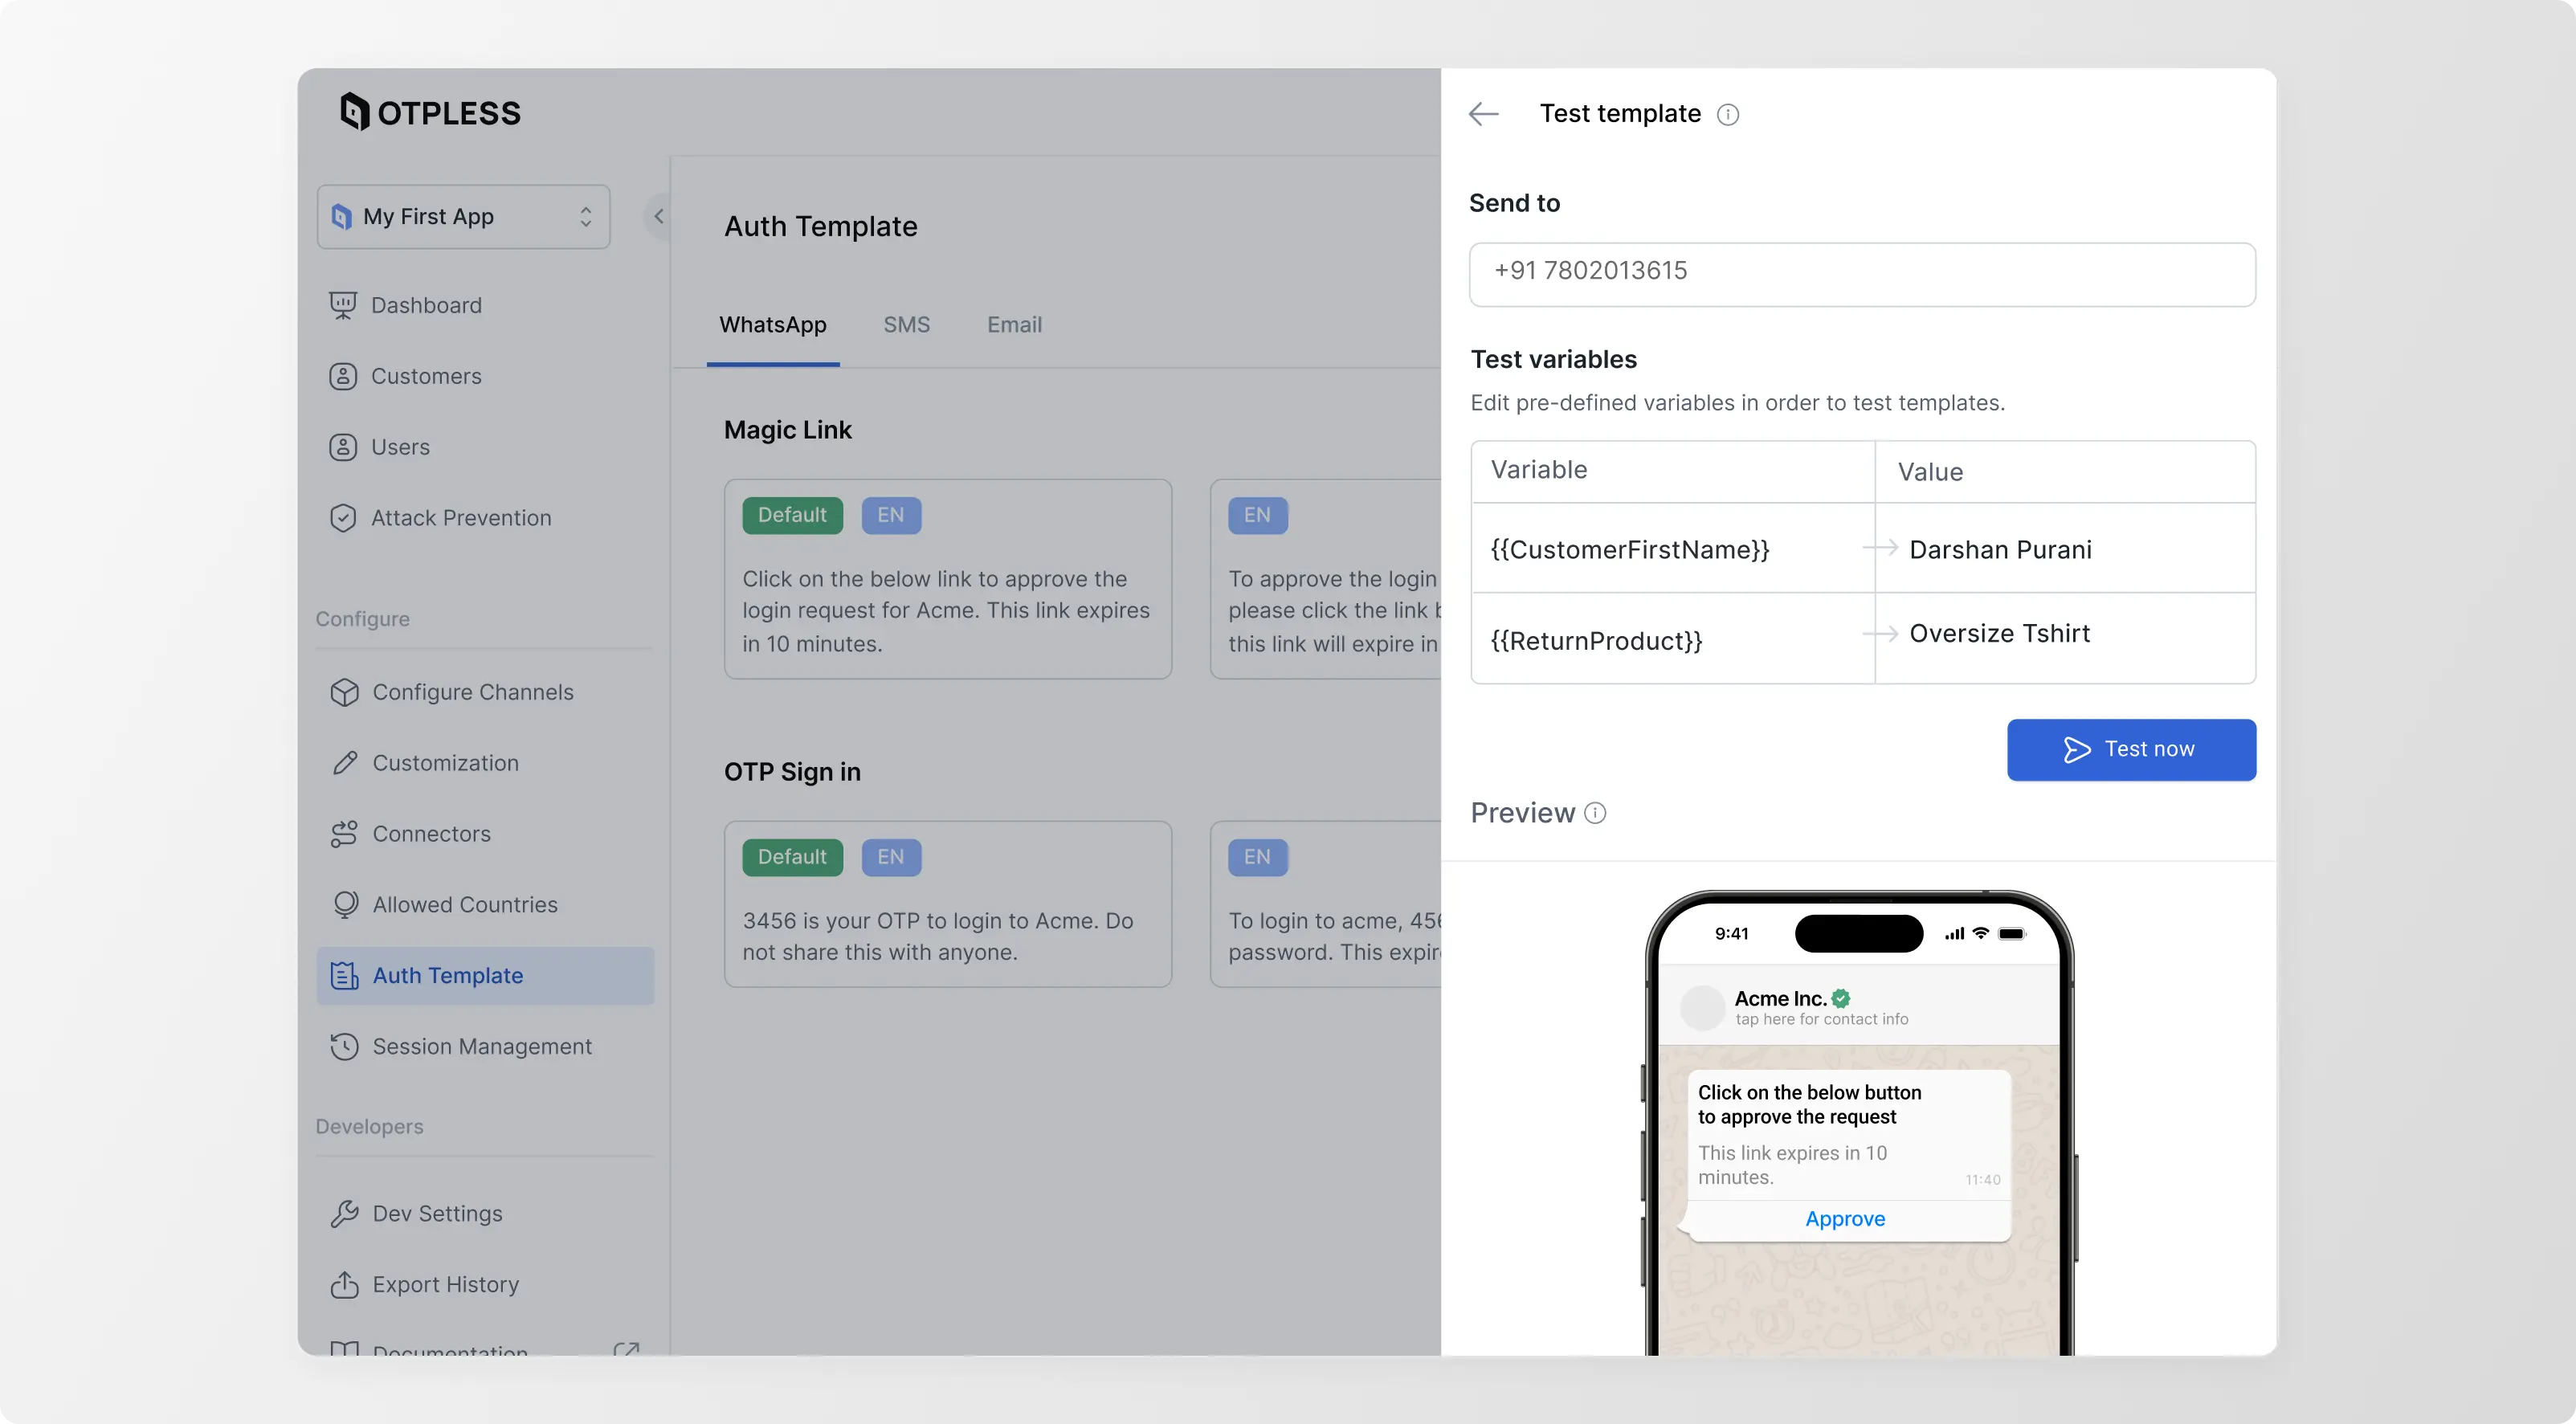Open the My First App switcher

pos(463,216)
